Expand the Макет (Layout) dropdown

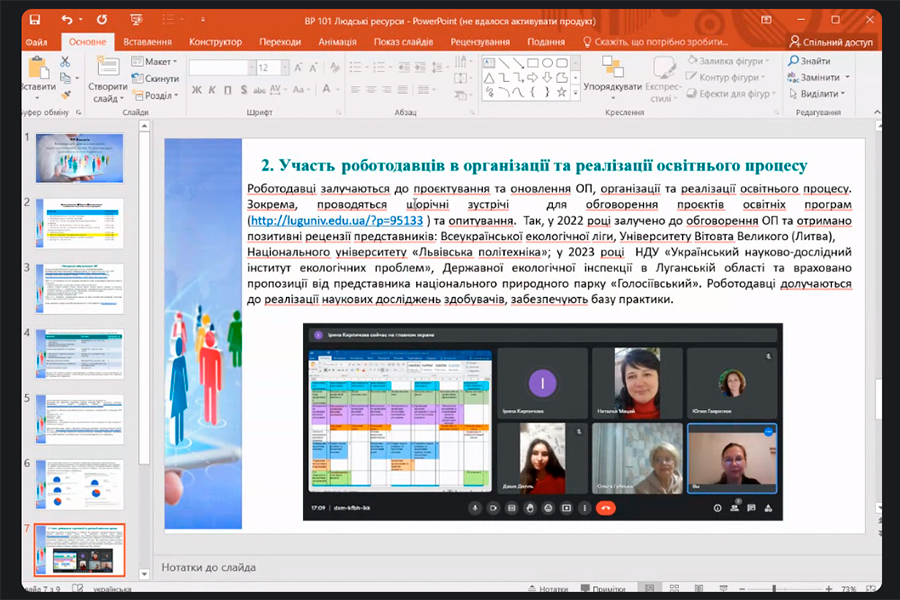coord(158,61)
